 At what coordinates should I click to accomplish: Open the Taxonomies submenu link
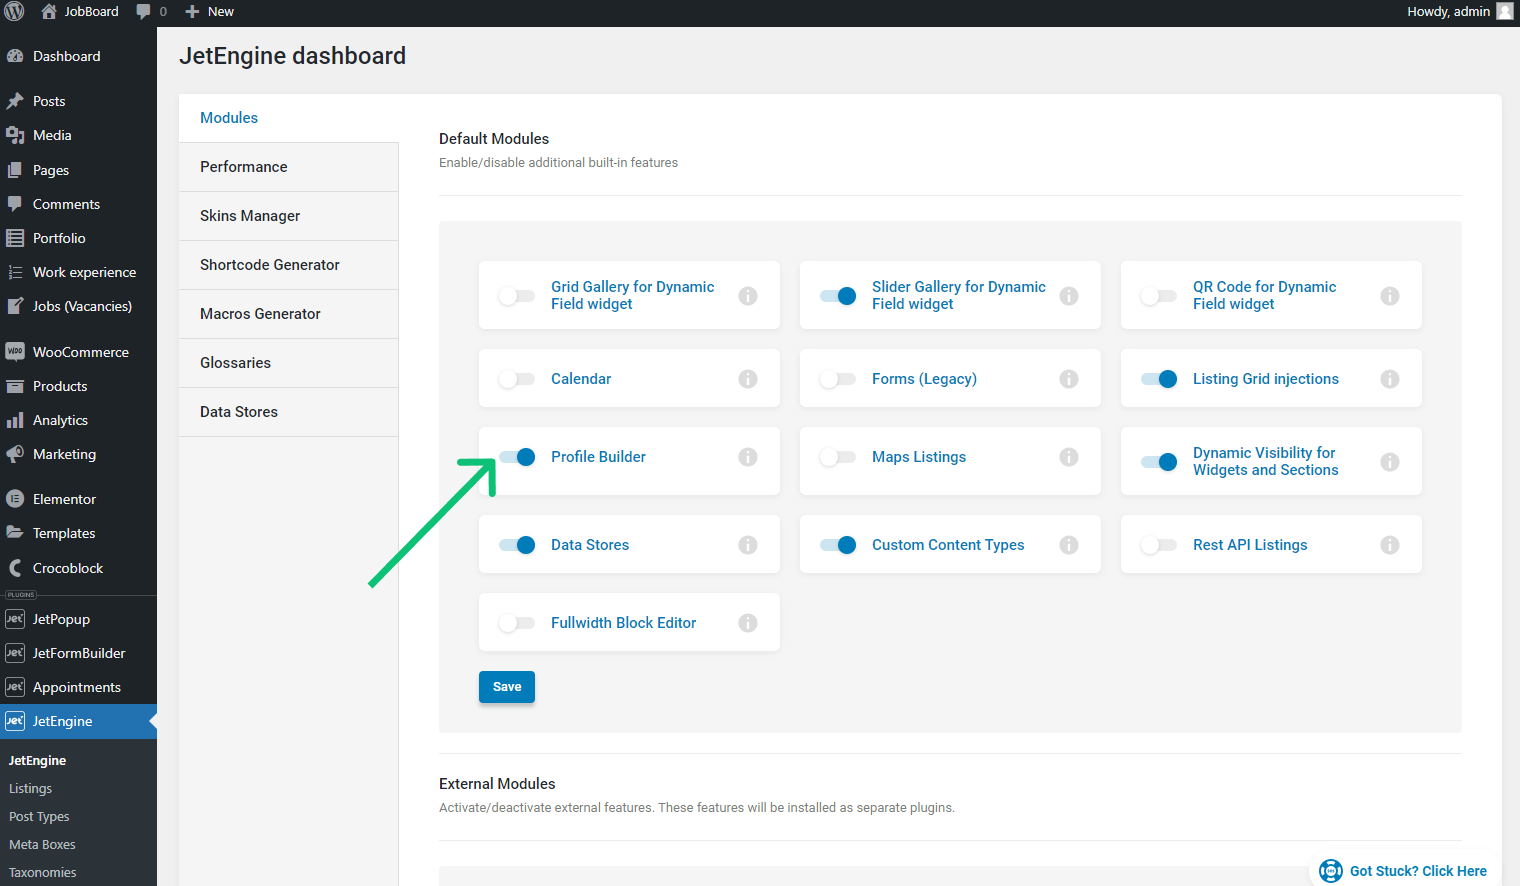42,873
